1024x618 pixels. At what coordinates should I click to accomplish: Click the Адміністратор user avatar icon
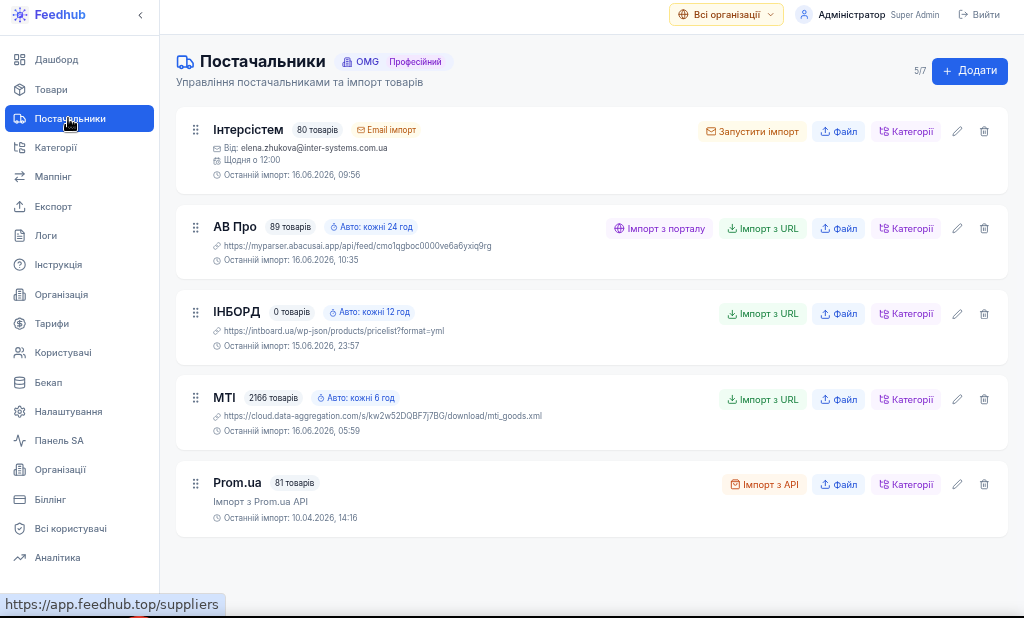tap(804, 14)
